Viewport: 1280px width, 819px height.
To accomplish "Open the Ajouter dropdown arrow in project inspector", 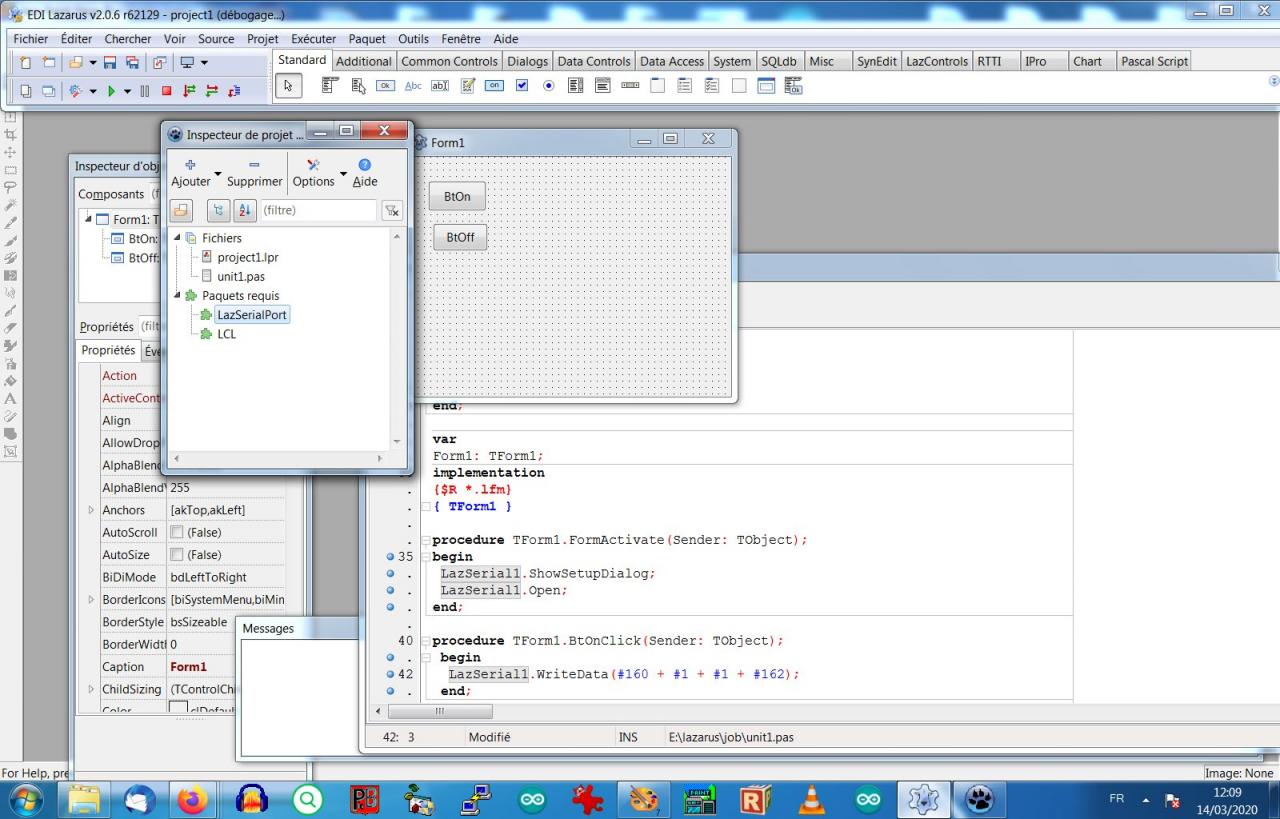I will [x=218, y=174].
